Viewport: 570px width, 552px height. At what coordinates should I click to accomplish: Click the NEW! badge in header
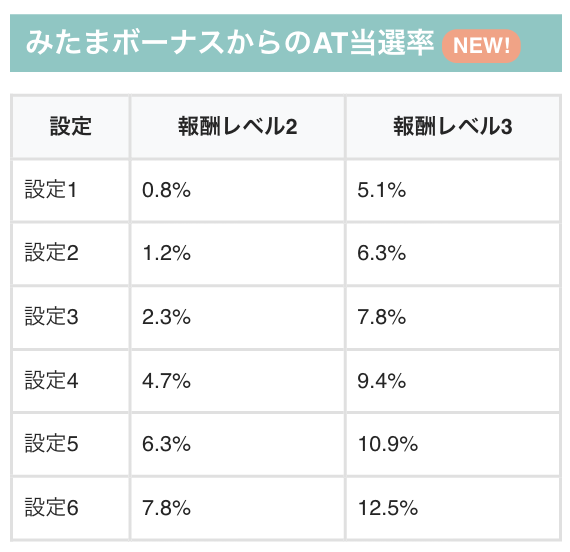[481, 46]
